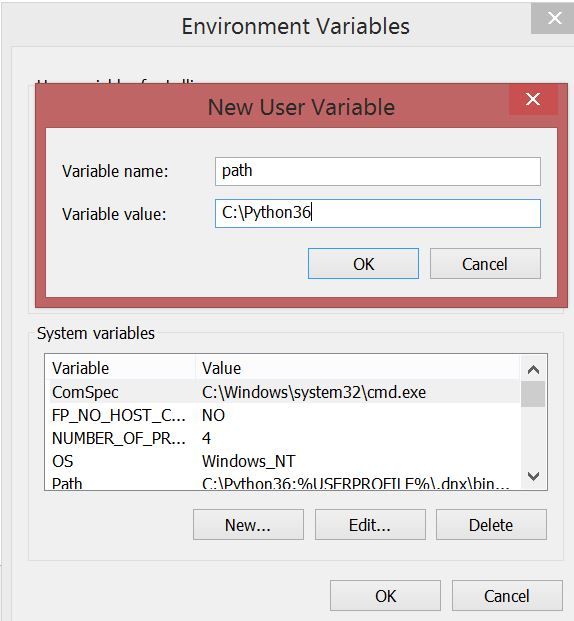Screen dimensions: 574x621
Task: Click the value 4 cell
Action: point(206,438)
